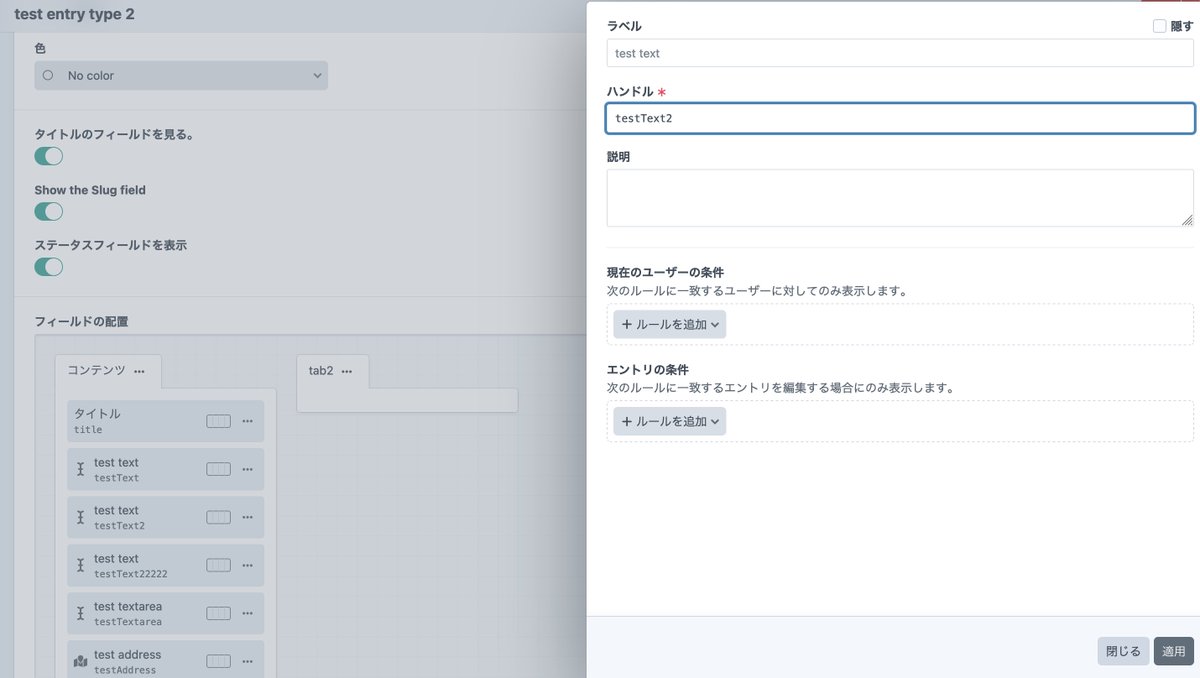Click text-field icon on testText22222 row
1200x678 pixels.
81,565
